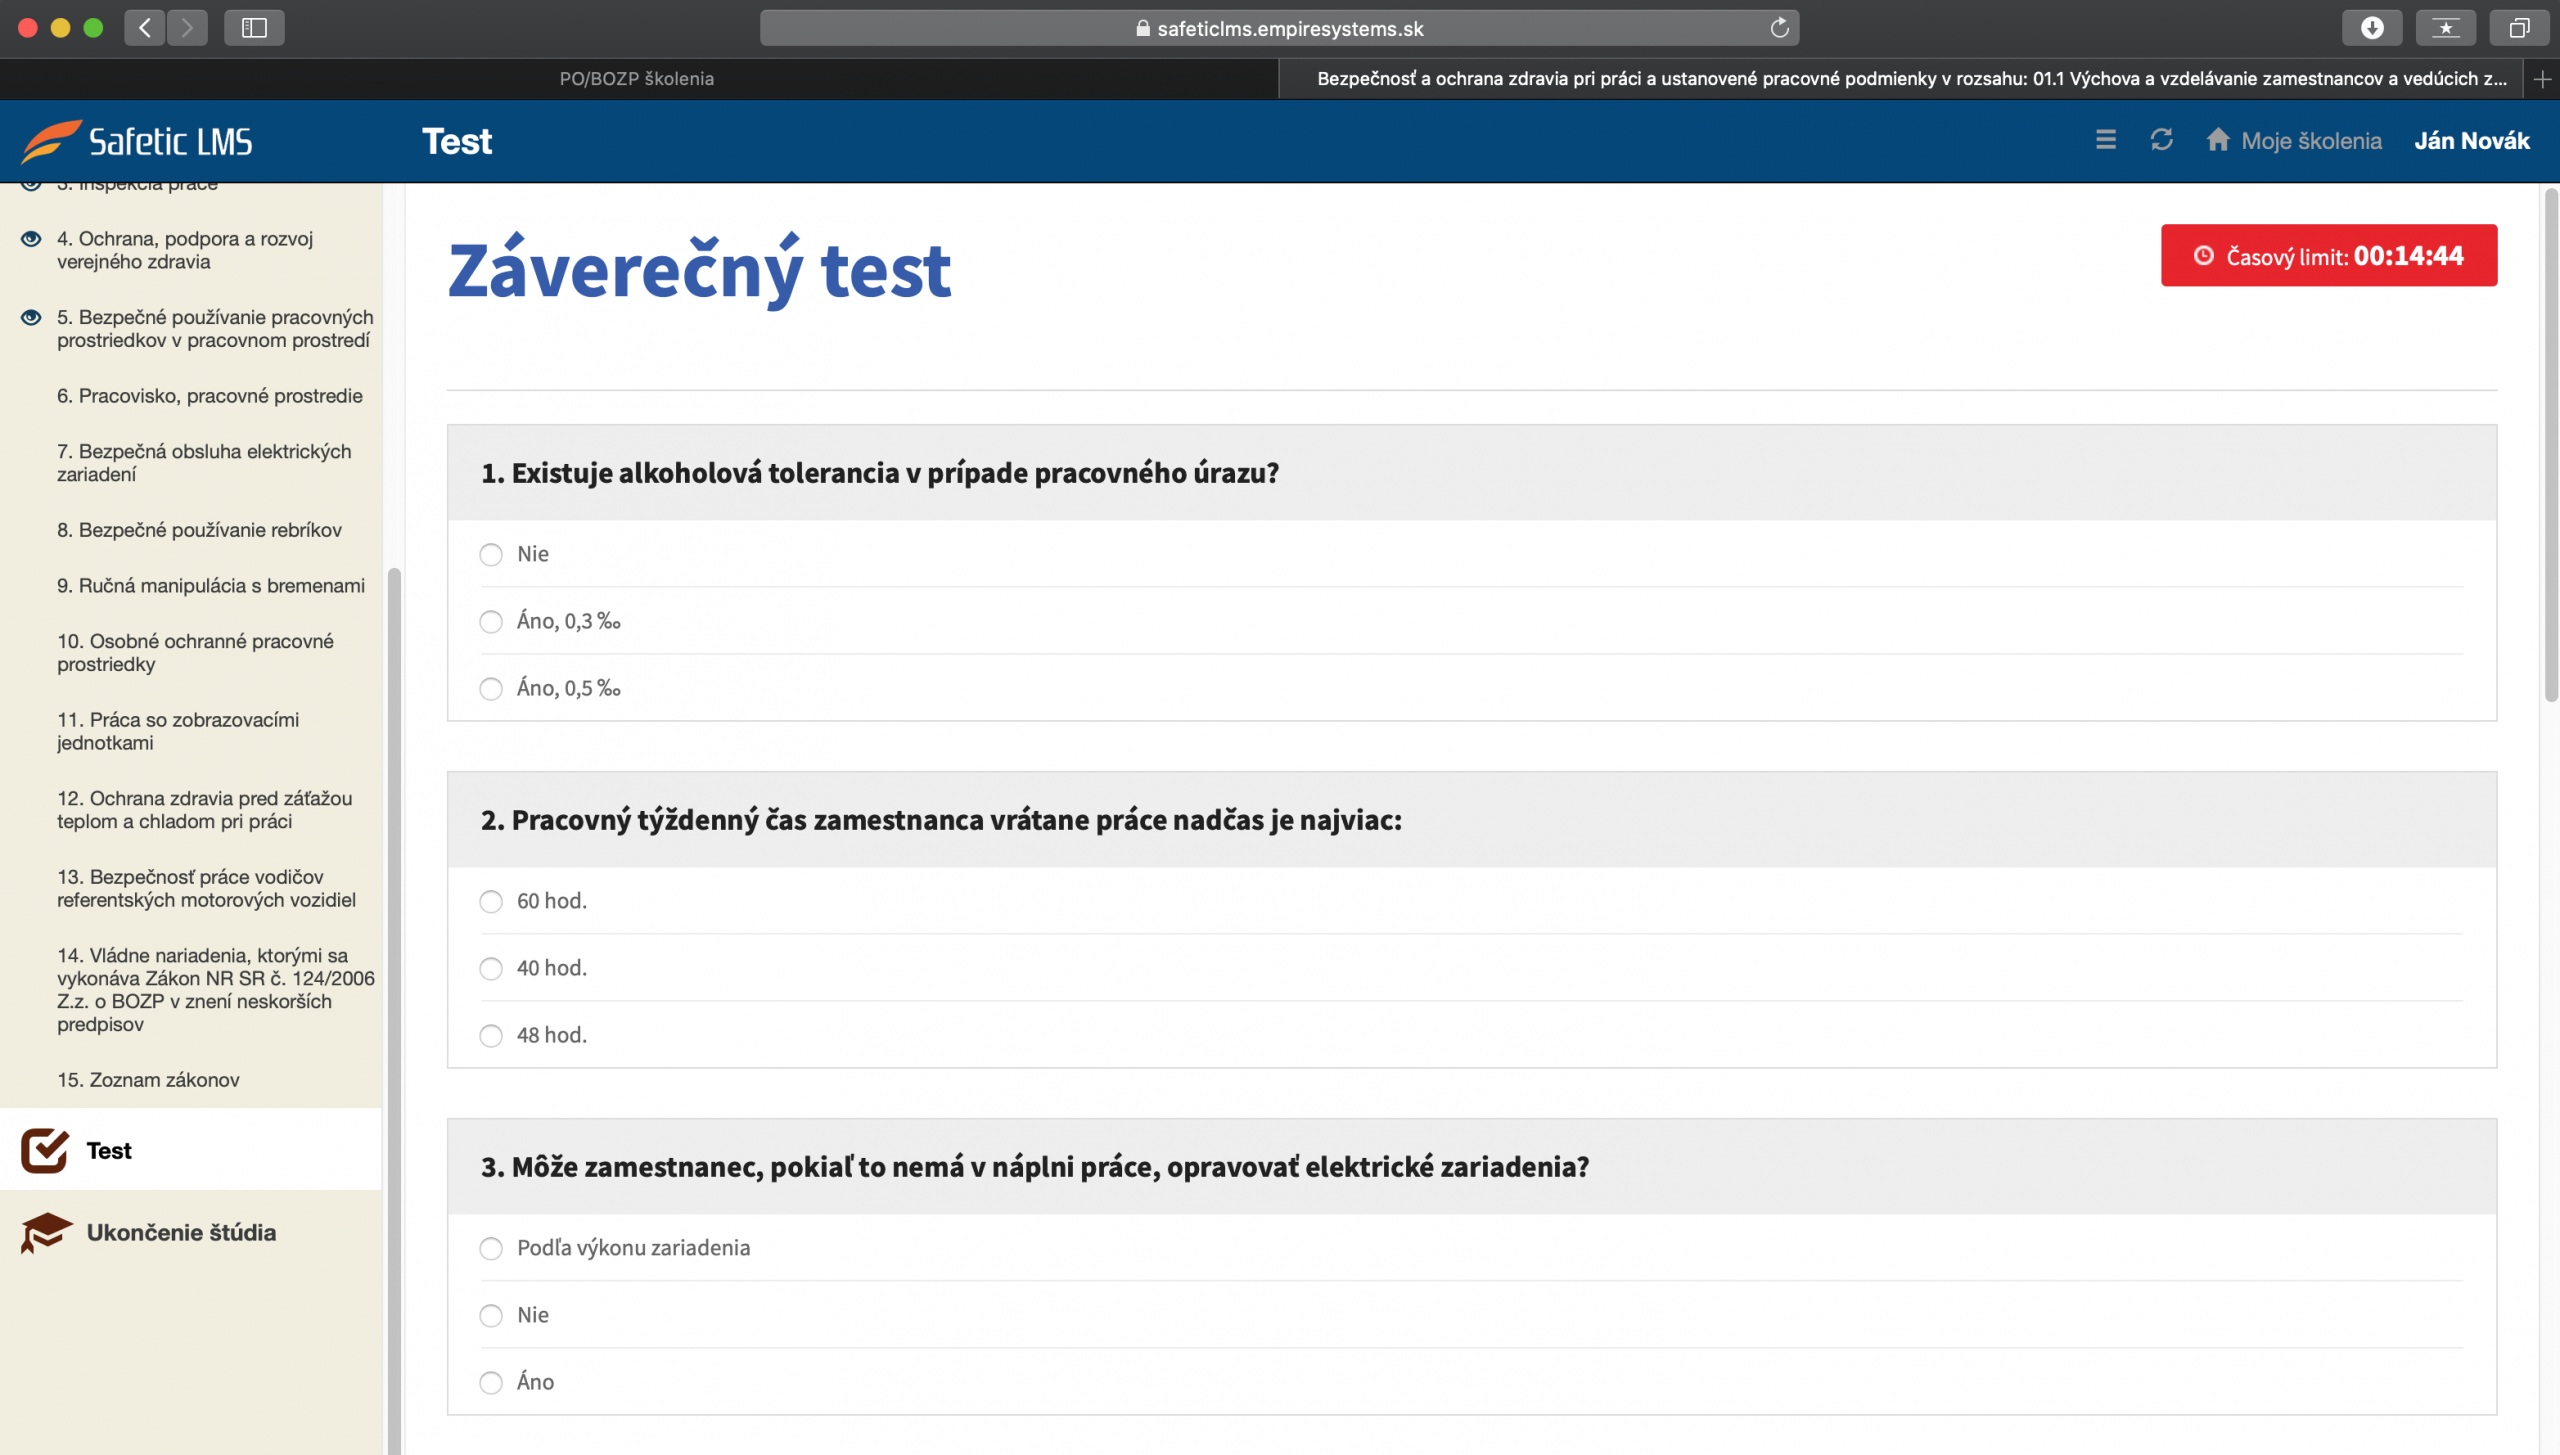This screenshot has height=1455, width=2560.
Task: Open chapter 6 Pracovisko, pracovné prostredie
Action: pos(210,396)
